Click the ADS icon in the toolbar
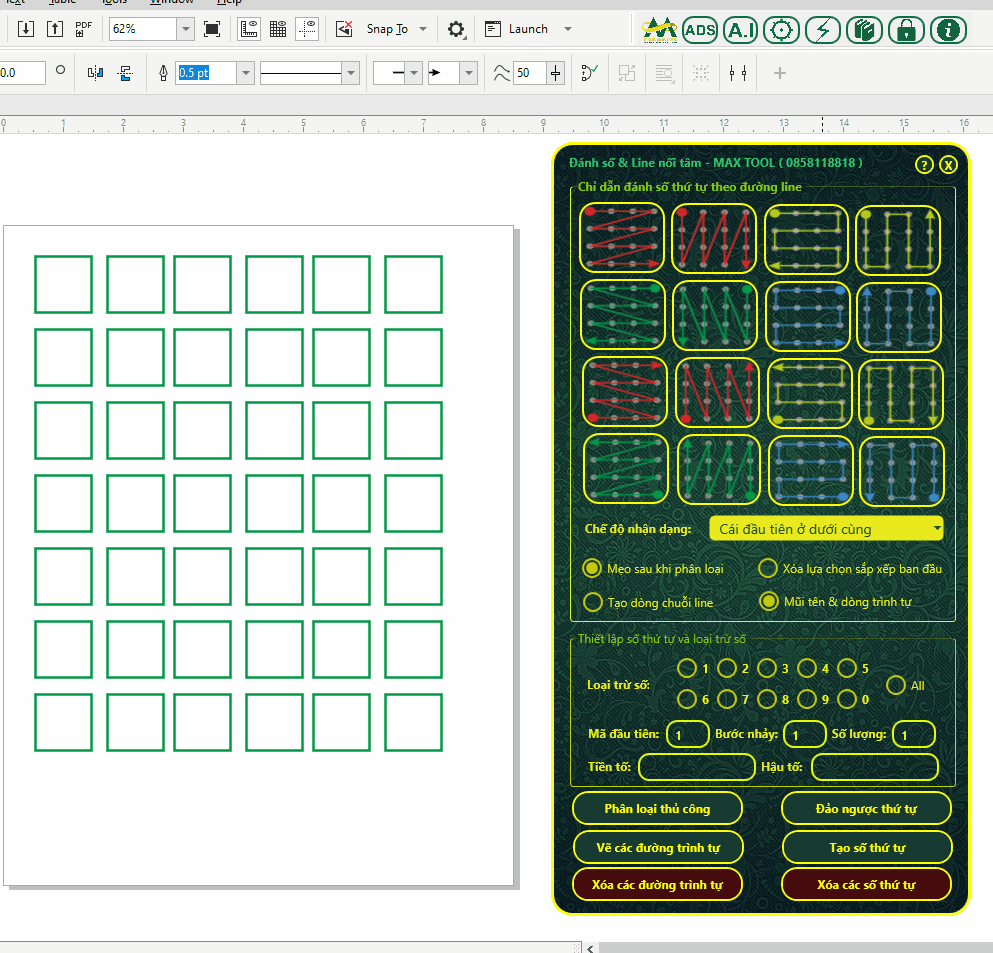Screen dimensions: 993x953 (700, 30)
